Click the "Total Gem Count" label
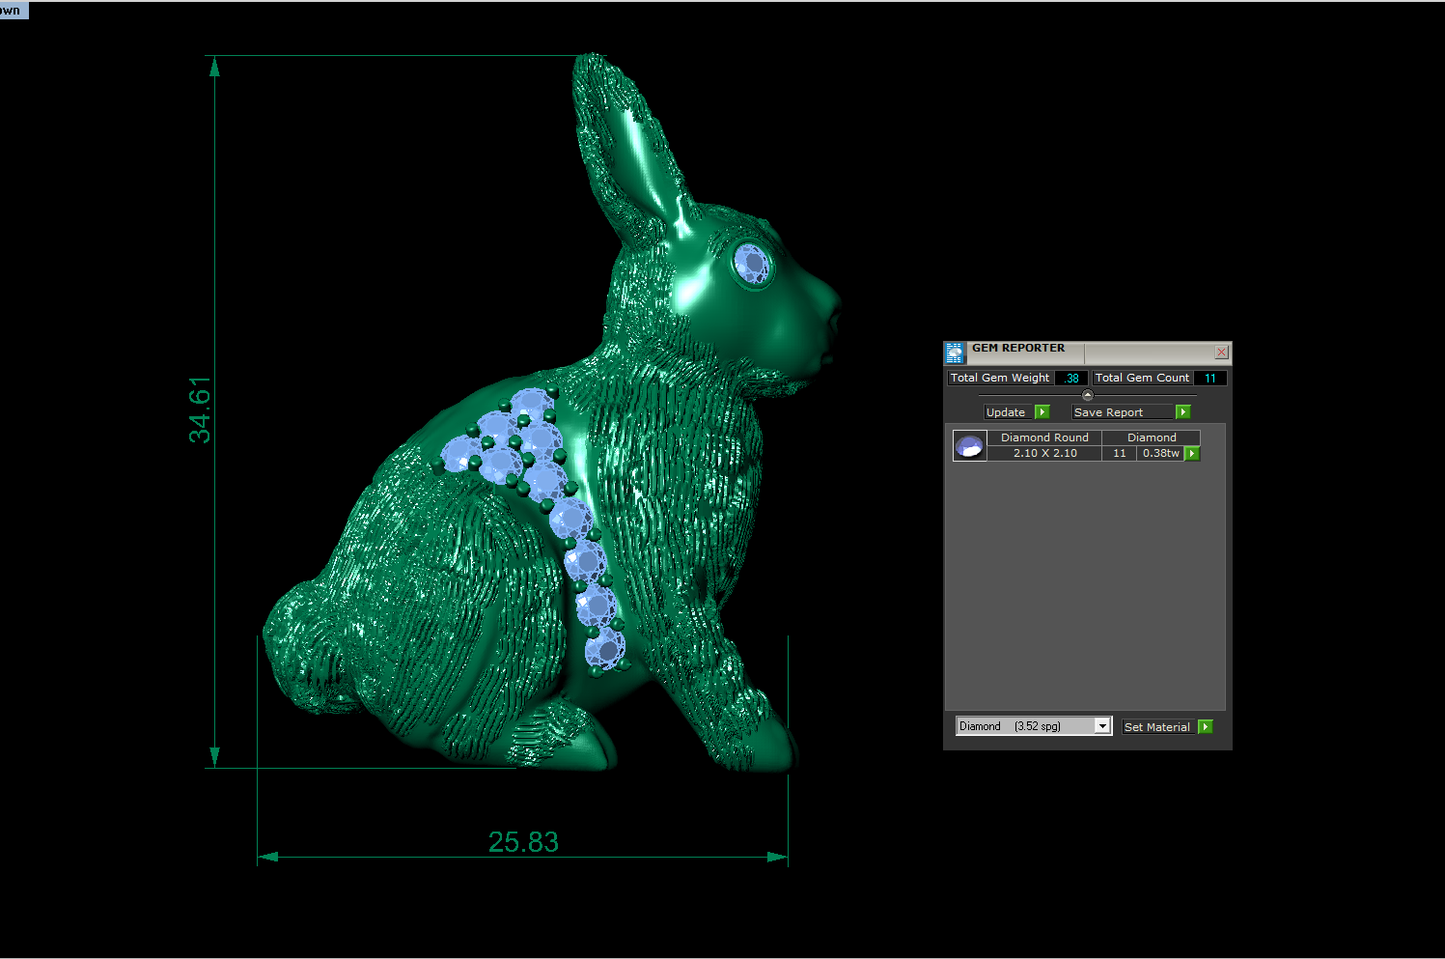 (x=1142, y=378)
